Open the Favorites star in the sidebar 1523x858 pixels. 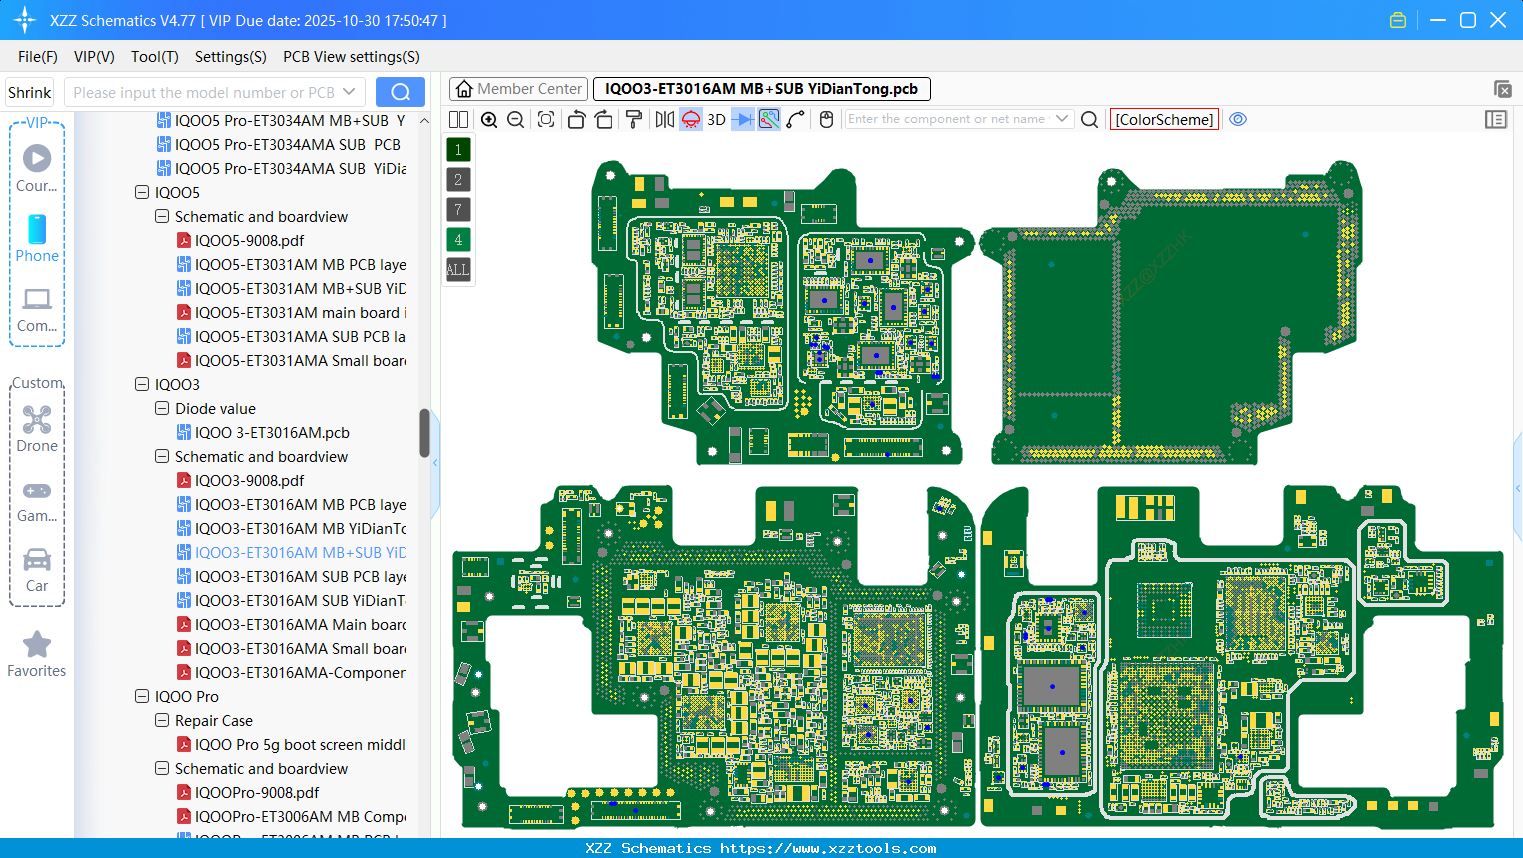[x=37, y=654]
